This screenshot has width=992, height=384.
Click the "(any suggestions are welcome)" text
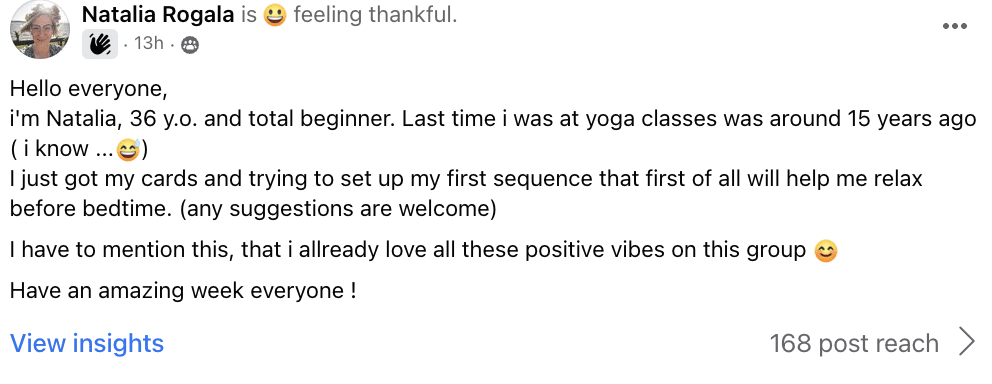pos(338,209)
